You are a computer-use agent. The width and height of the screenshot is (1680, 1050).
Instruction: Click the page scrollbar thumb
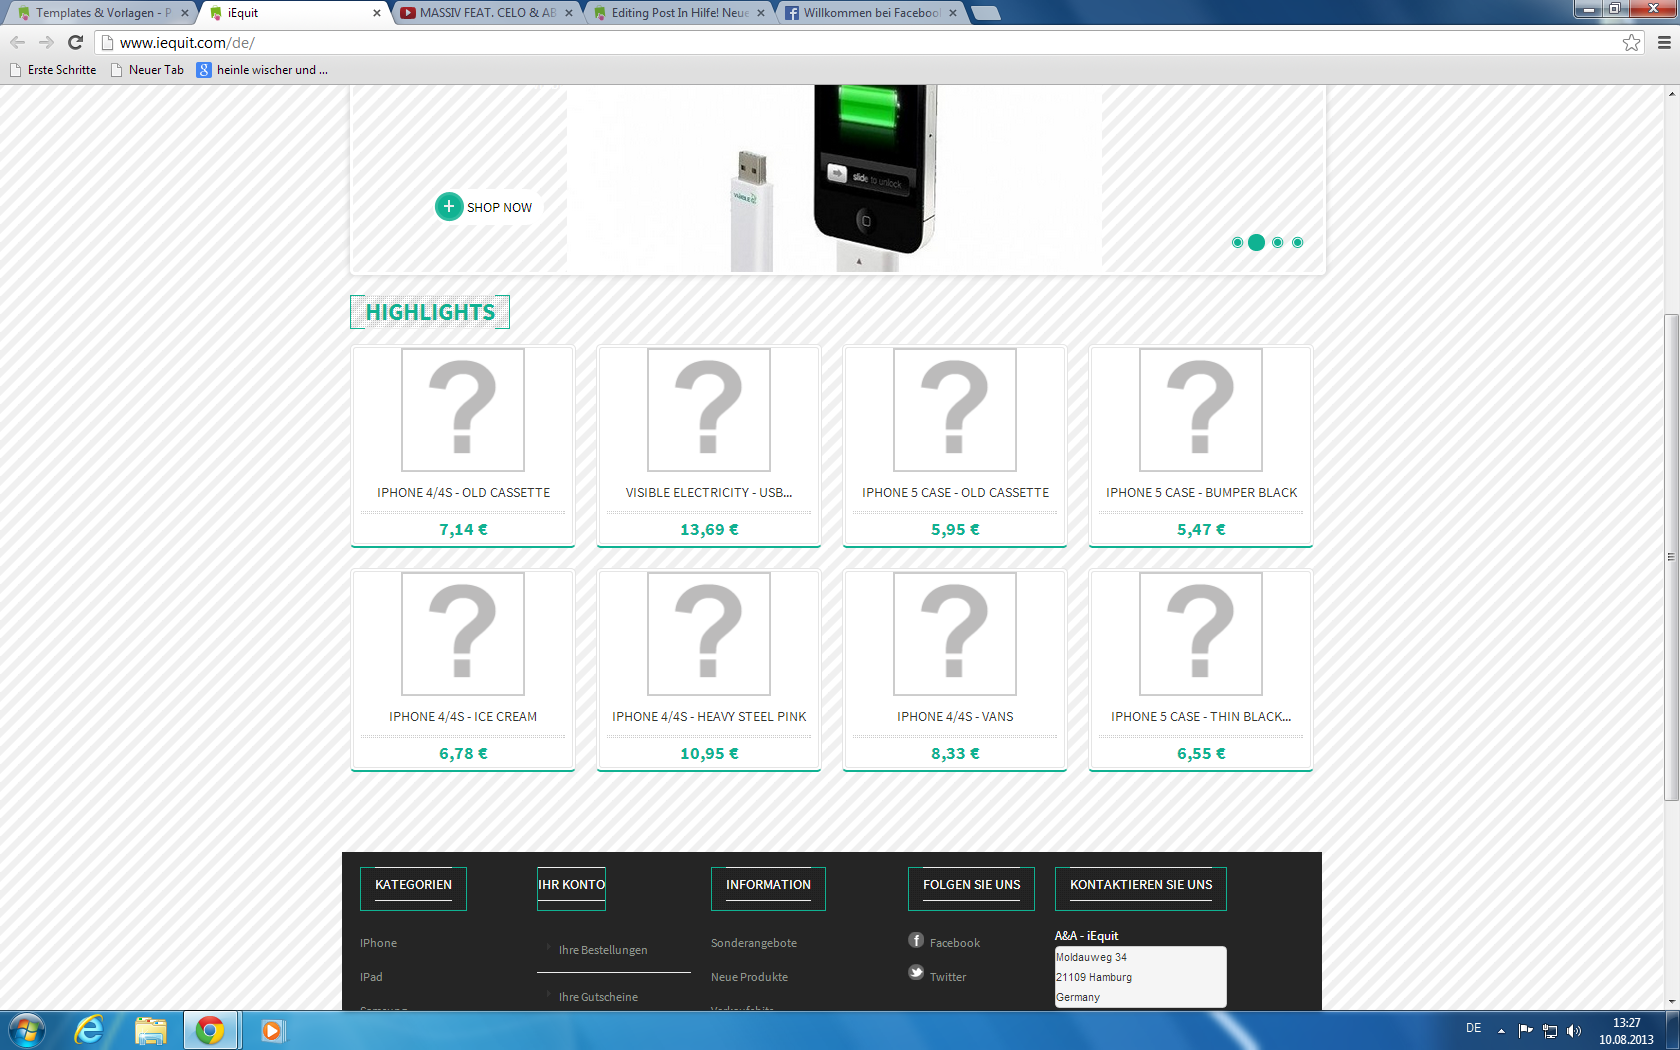click(1671, 557)
